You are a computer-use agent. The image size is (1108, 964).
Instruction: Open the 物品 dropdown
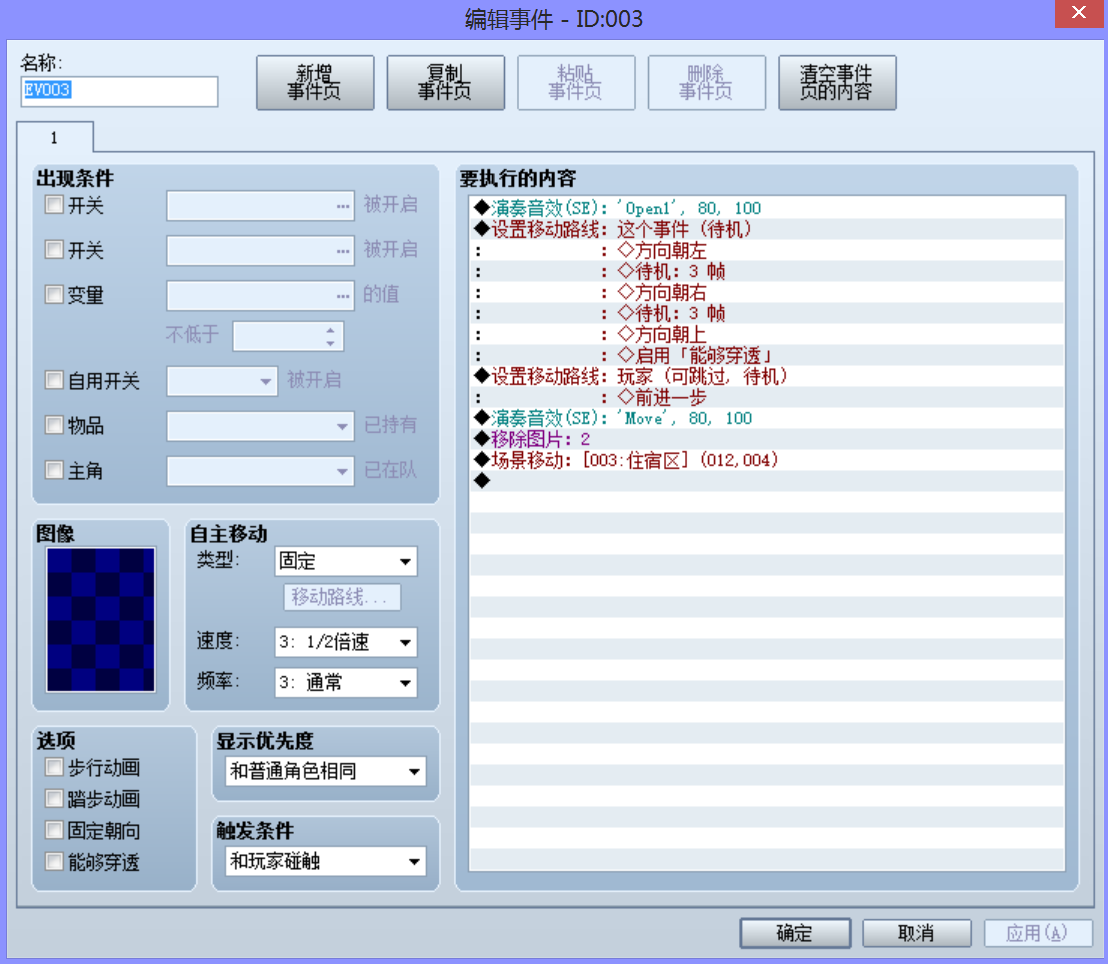260,426
